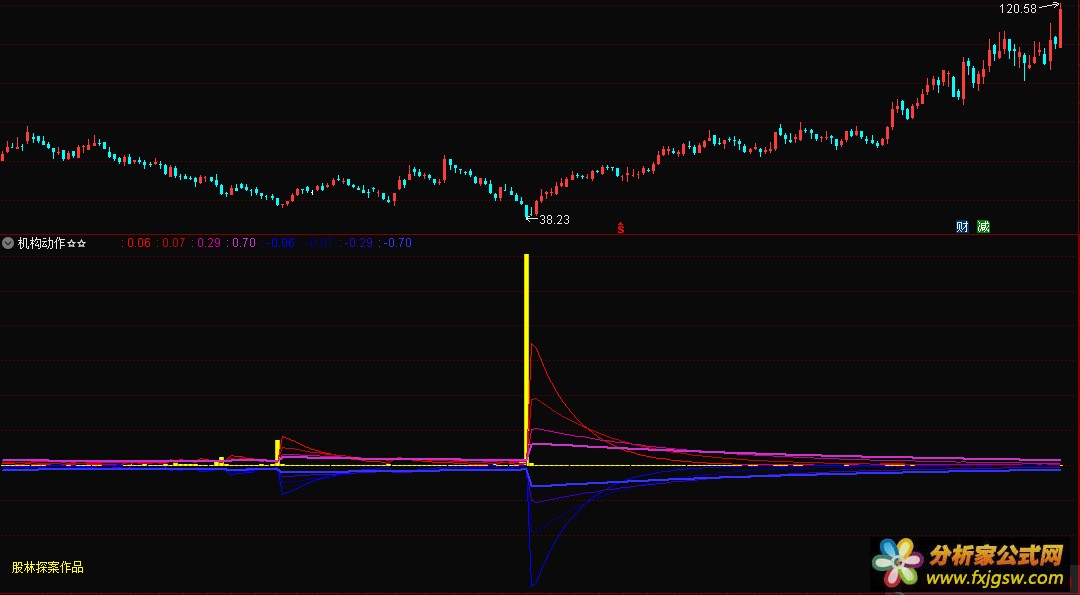
Task: Open the 机构动作 indicator dropdown arrow
Action: click(8, 243)
